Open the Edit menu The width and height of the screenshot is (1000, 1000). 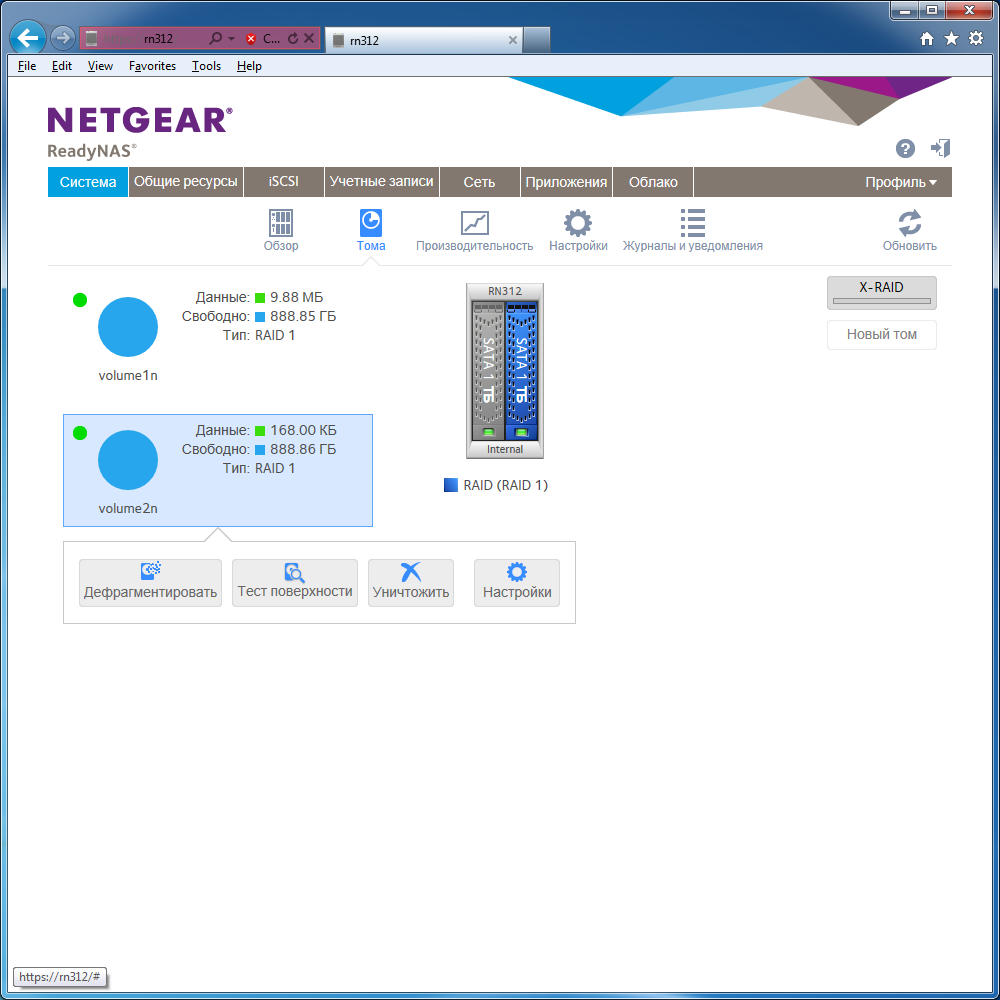pyautogui.click(x=62, y=66)
